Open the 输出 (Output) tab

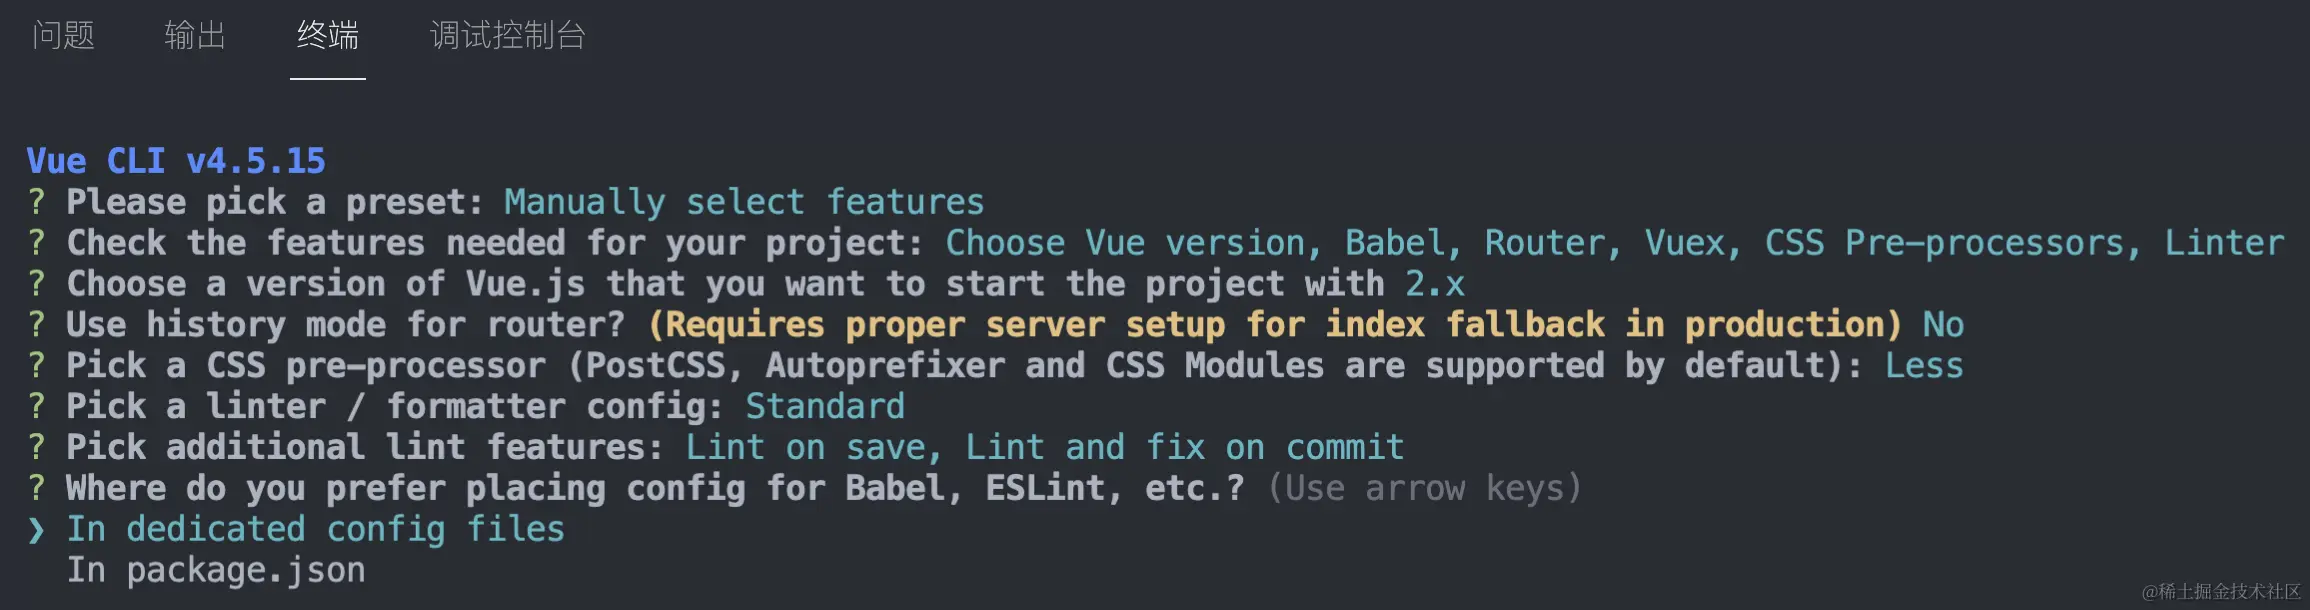click(195, 36)
